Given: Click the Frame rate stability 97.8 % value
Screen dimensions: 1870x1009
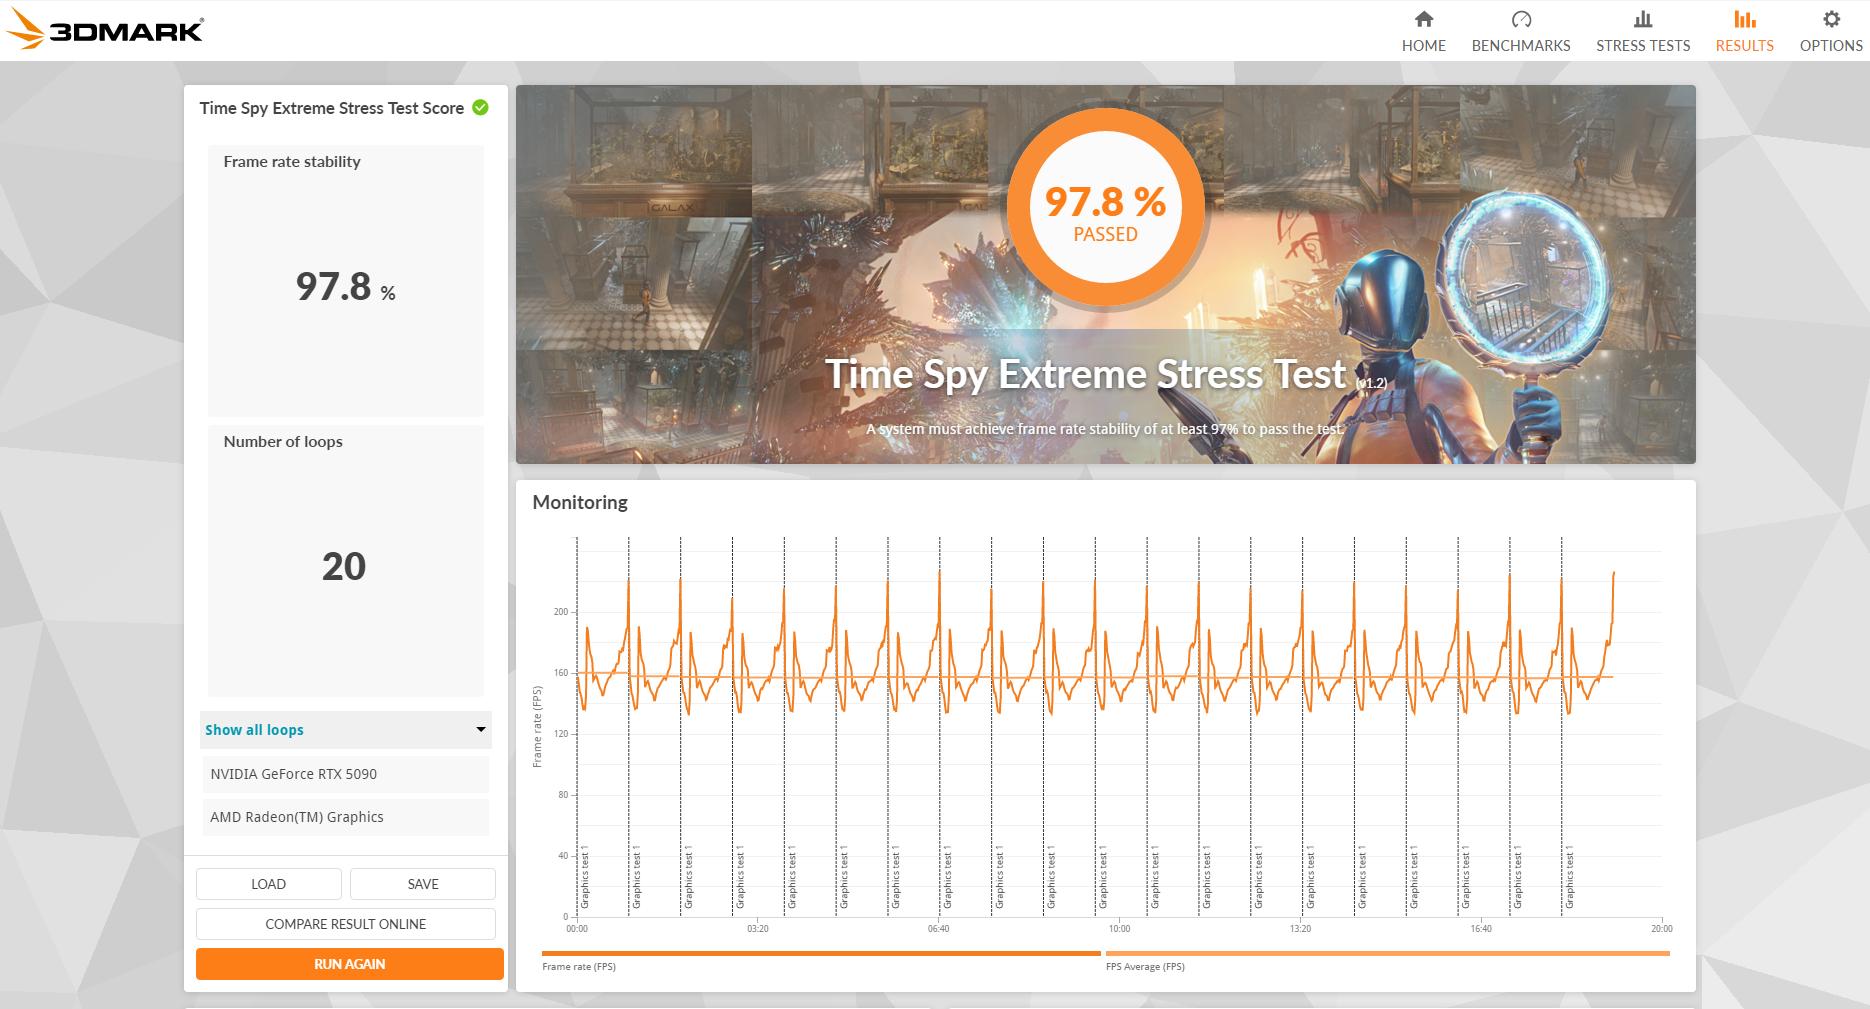Looking at the screenshot, I should click(x=346, y=287).
